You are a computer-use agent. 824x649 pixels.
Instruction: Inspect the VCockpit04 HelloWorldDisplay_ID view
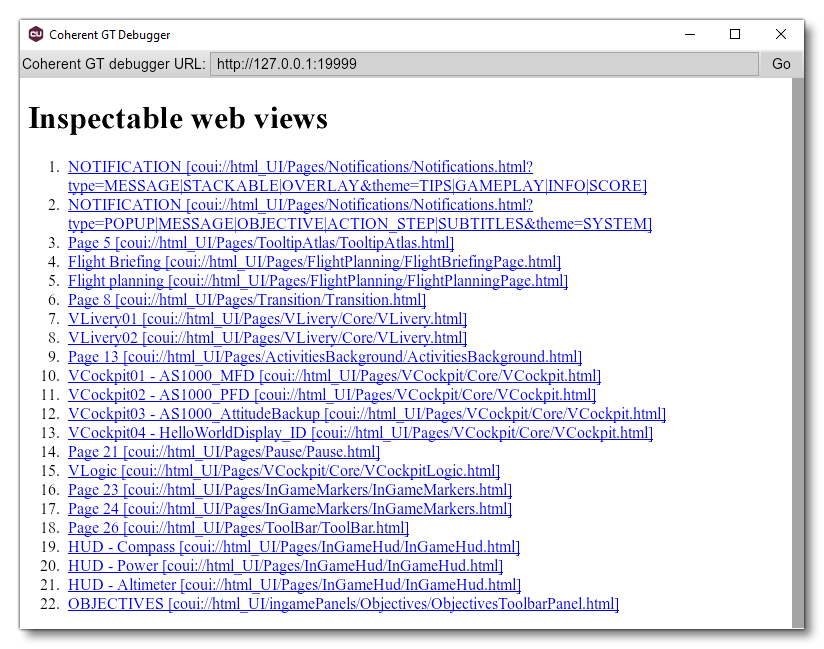point(360,432)
